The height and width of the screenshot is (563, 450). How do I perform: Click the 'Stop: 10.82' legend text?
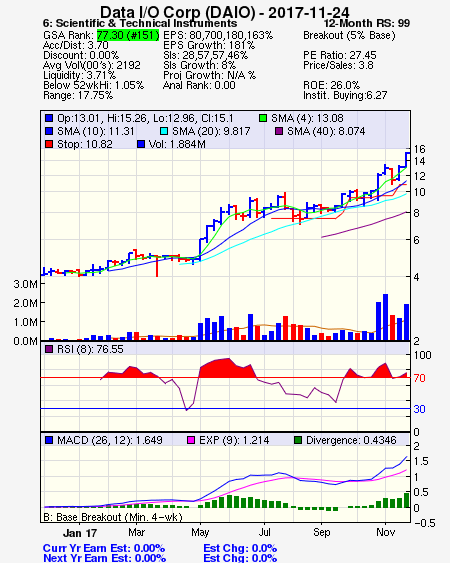pyautogui.click(x=85, y=144)
